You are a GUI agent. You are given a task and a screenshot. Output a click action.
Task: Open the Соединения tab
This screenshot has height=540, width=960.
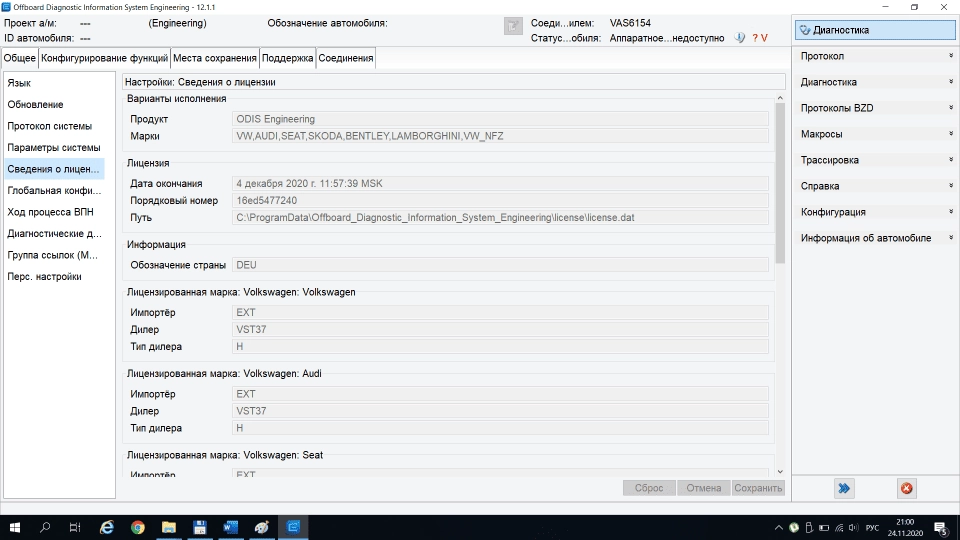[346, 58]
